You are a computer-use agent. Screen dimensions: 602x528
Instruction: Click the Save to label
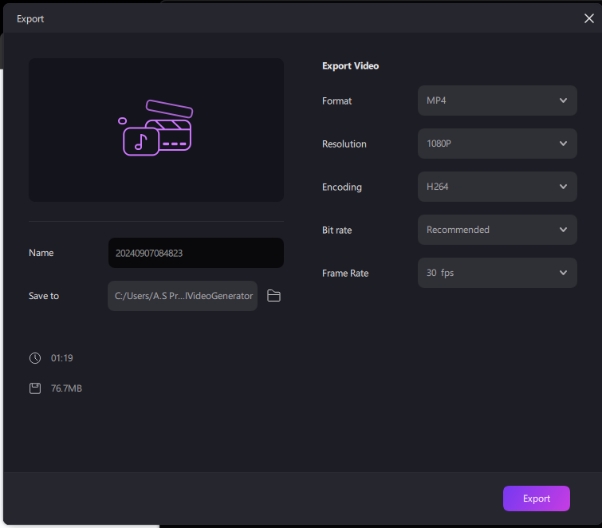pyautogui.click(x=44, y=296)
